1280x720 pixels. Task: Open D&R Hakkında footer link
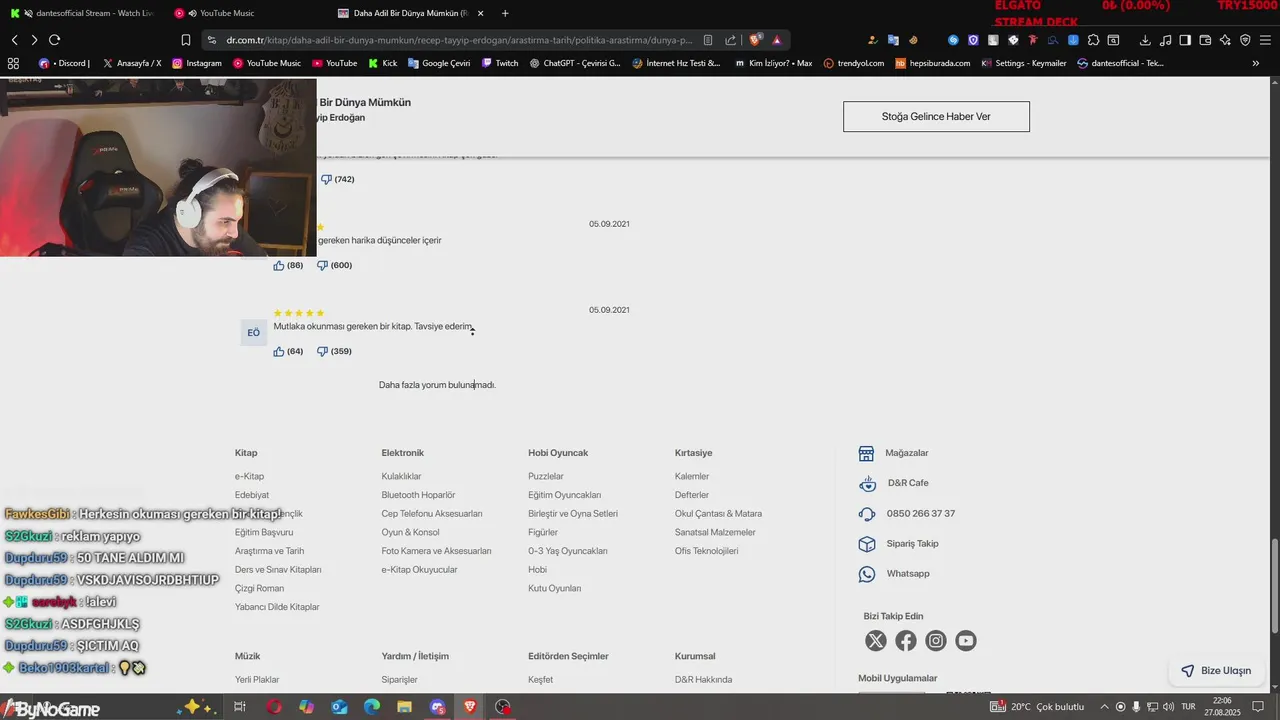coord(703,679)
